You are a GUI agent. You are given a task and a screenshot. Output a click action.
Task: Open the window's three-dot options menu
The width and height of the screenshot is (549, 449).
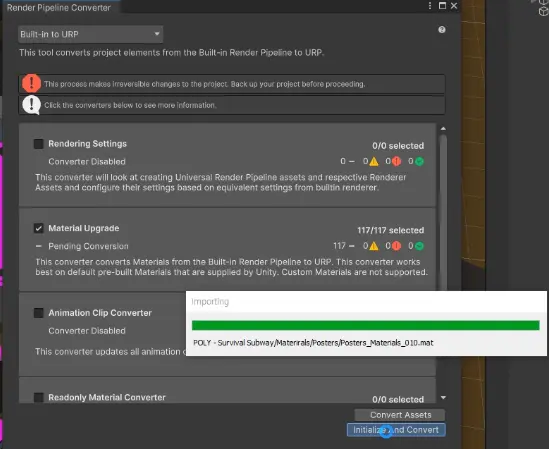click(430, 6)
